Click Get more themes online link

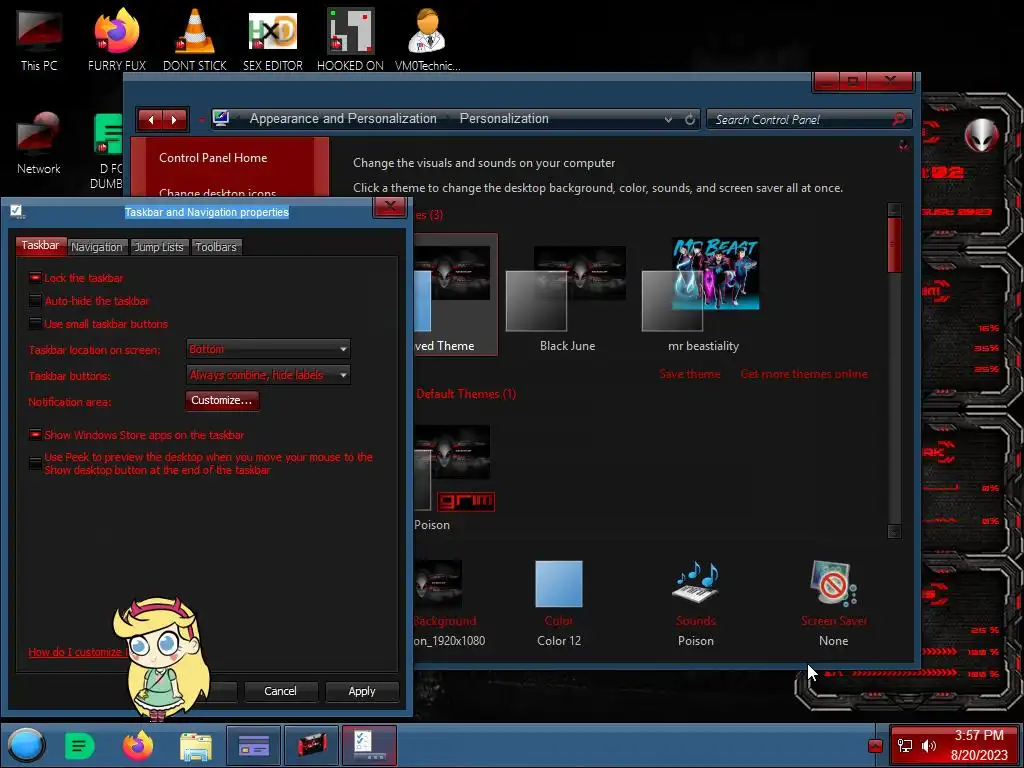(x=804, y=374)
